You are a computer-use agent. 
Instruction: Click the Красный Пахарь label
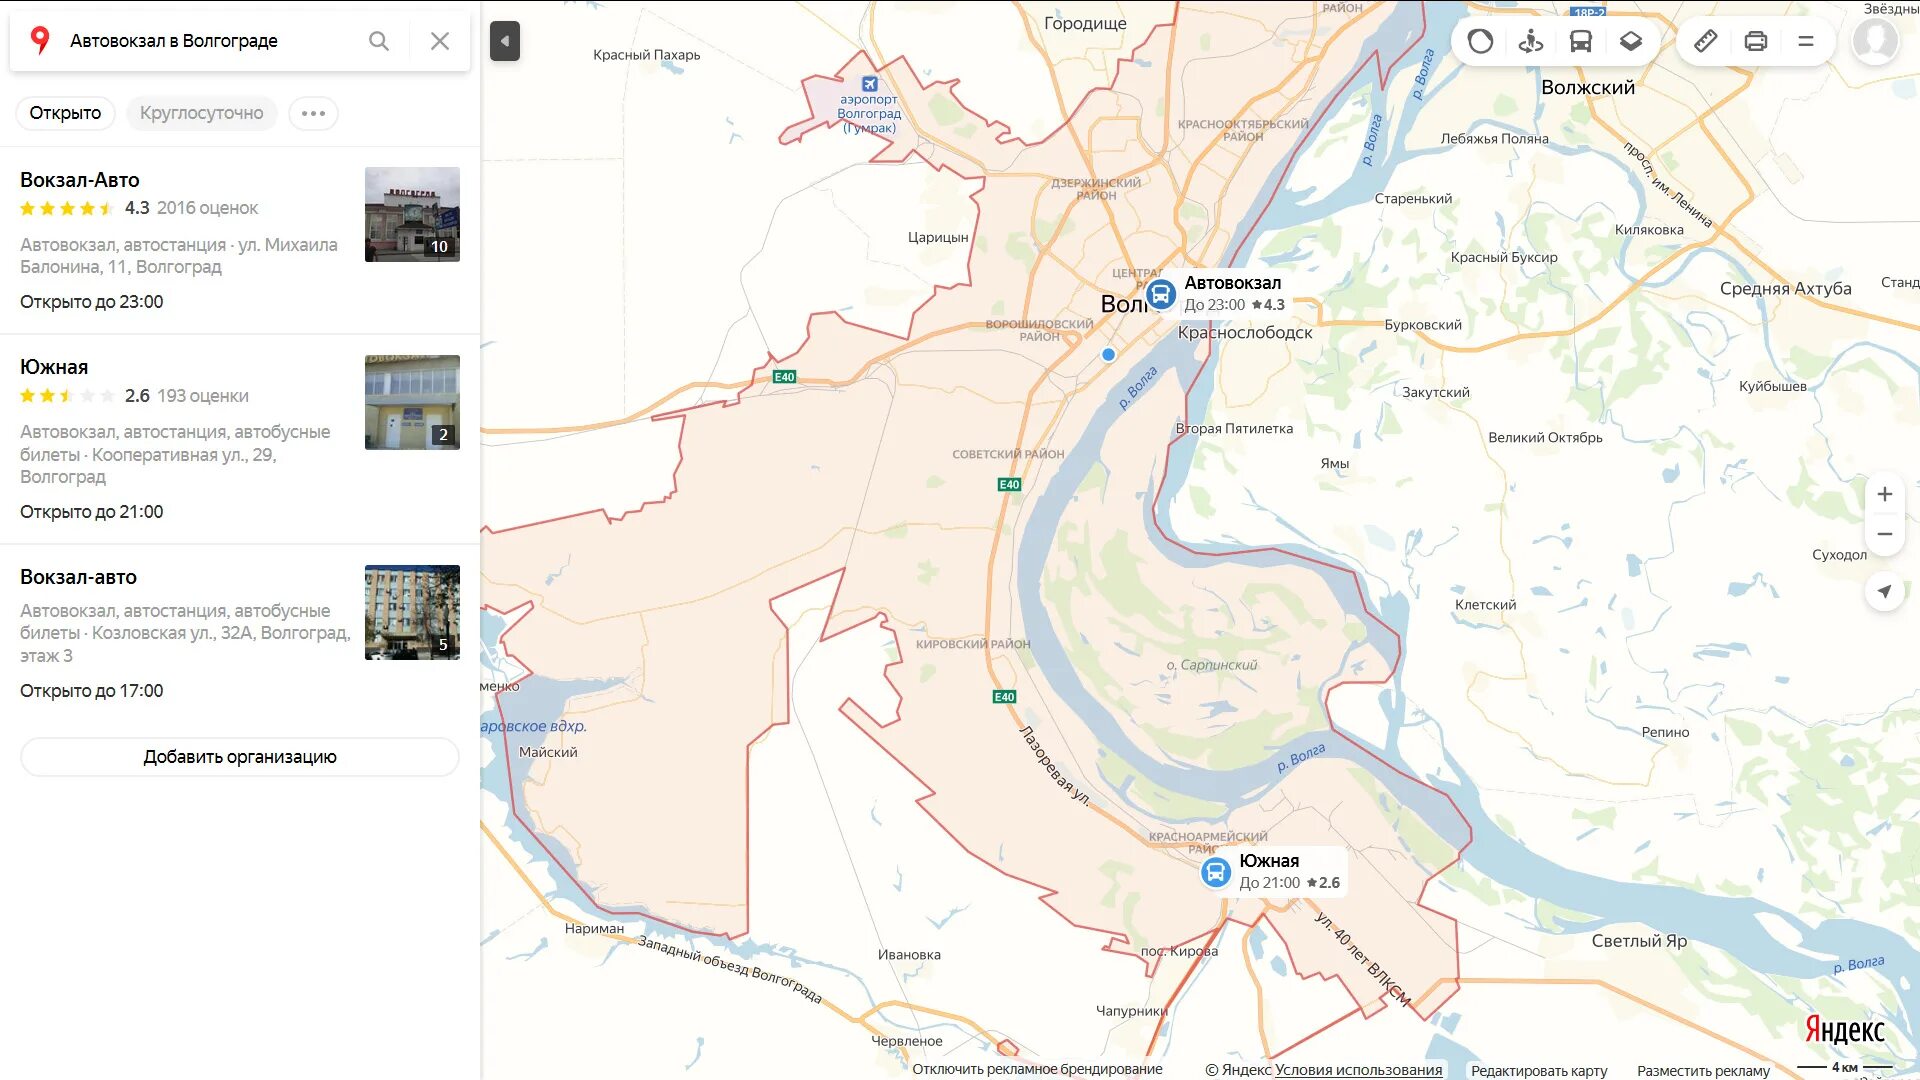point(646,55)
